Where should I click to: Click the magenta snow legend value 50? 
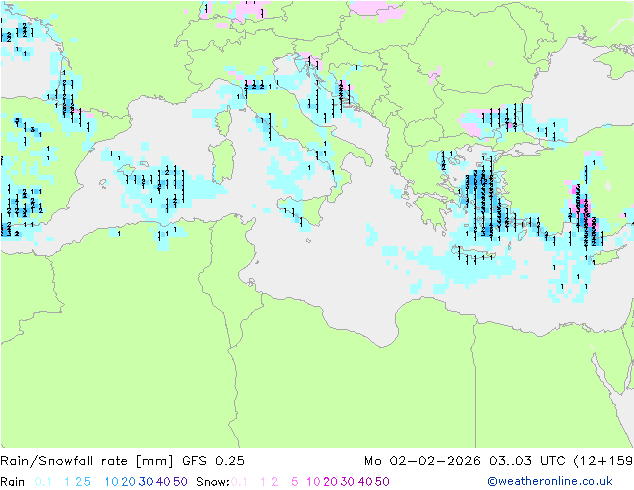pos(382,482)
